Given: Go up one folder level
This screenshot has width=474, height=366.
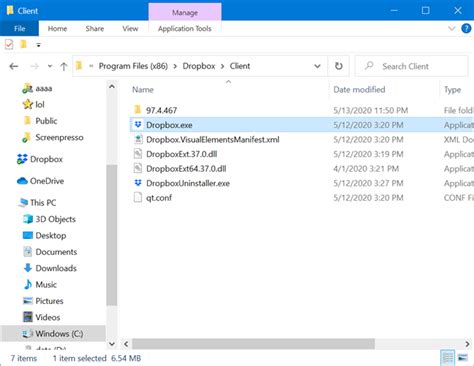Looking at the screenshot, I should click(64, 66).
